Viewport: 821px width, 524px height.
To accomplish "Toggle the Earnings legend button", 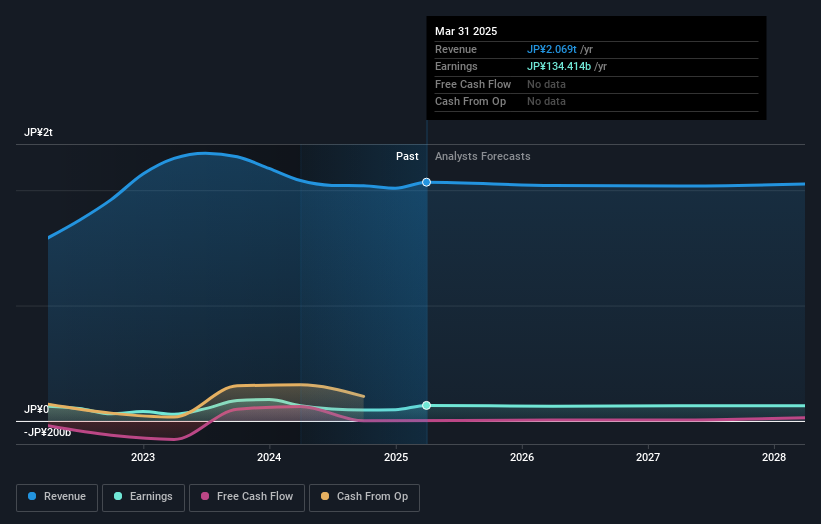I will (143, 497).
